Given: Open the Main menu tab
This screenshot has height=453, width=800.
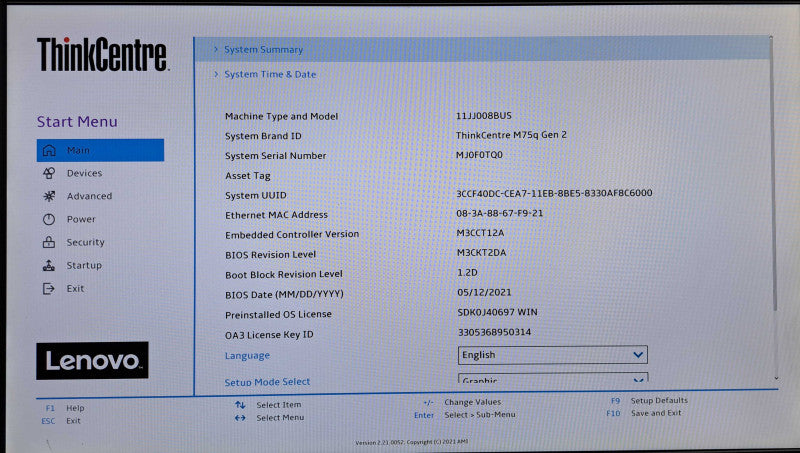Looking at the screenshot, I should coord(101,150).
